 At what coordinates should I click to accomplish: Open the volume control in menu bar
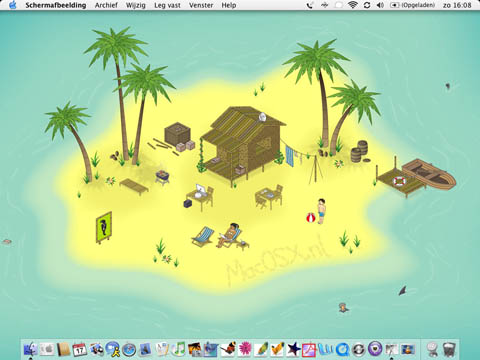pyautogui.click(x=380, y=5)
